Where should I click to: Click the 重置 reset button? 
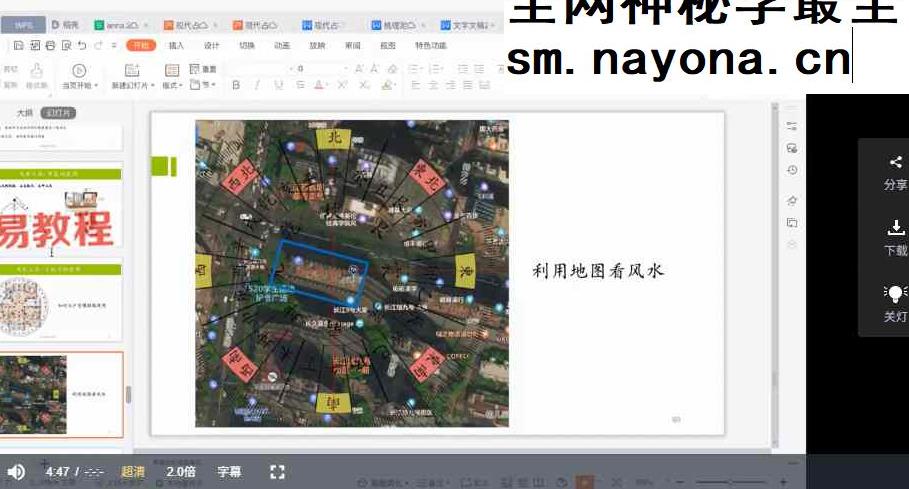click(203, 69)
